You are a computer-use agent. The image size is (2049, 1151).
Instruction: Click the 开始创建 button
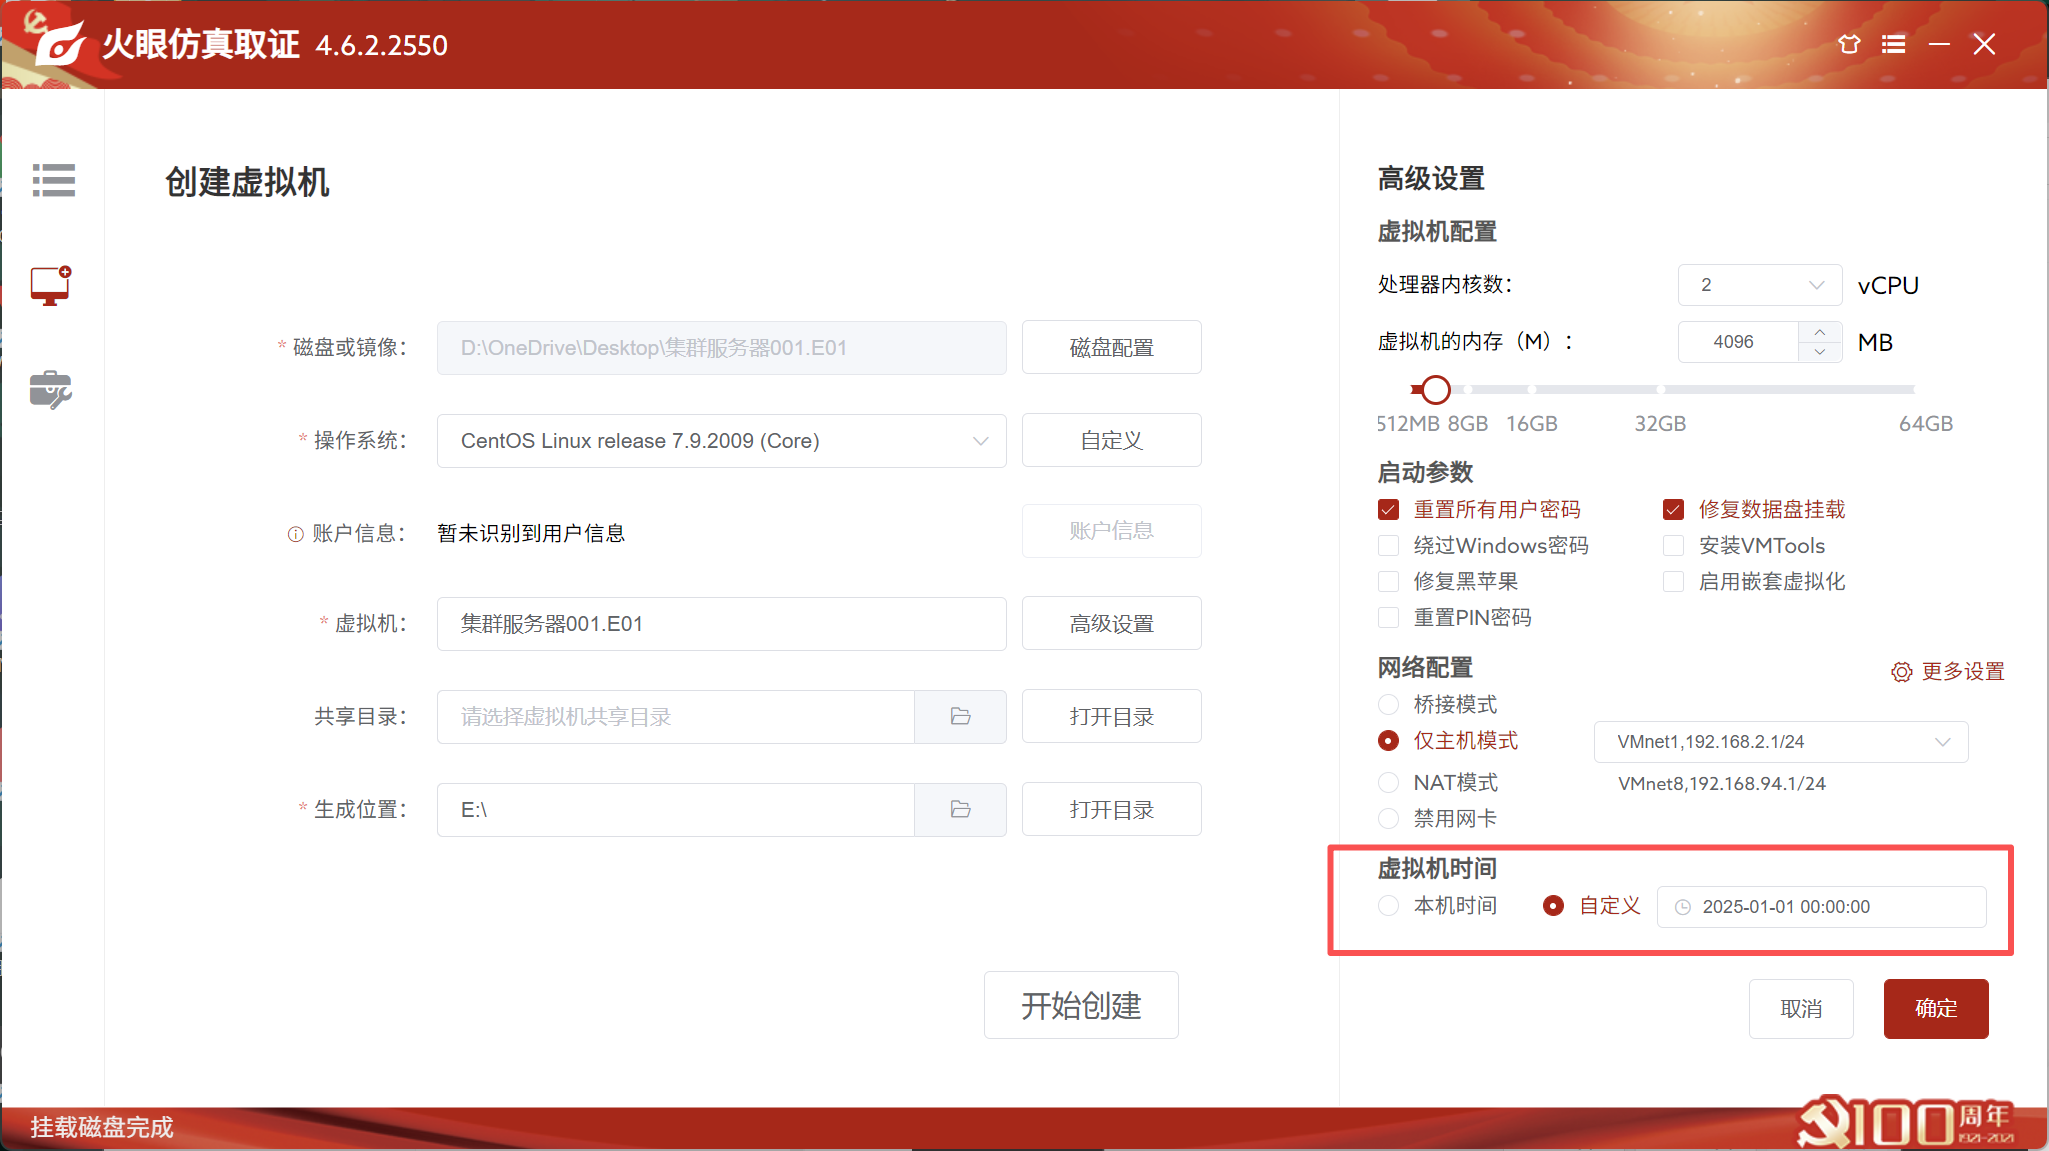pos(1080,1005)
